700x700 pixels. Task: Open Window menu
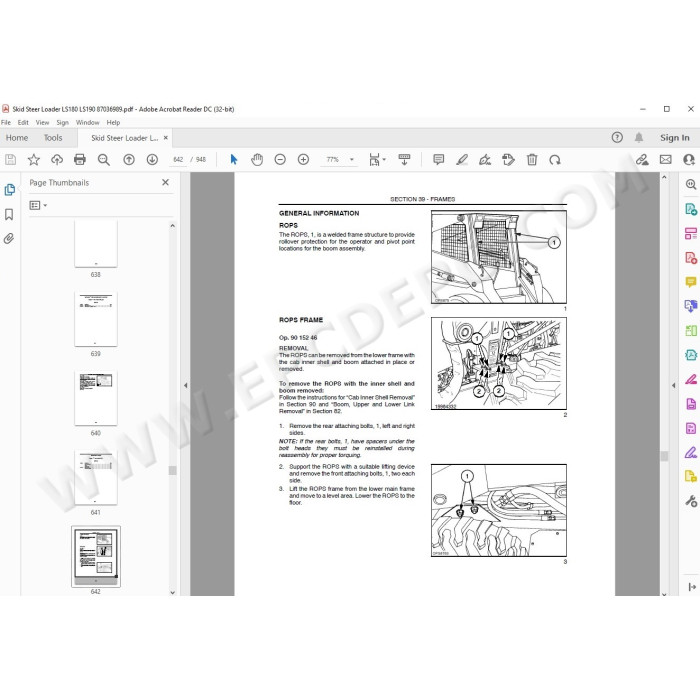[88, 122]
